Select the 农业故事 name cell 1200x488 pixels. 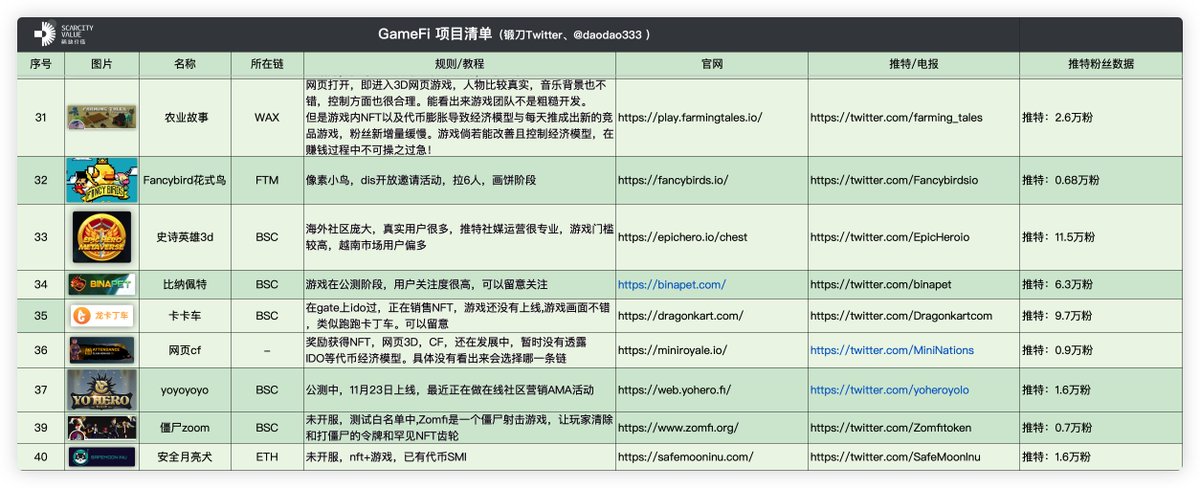point(185,117)
